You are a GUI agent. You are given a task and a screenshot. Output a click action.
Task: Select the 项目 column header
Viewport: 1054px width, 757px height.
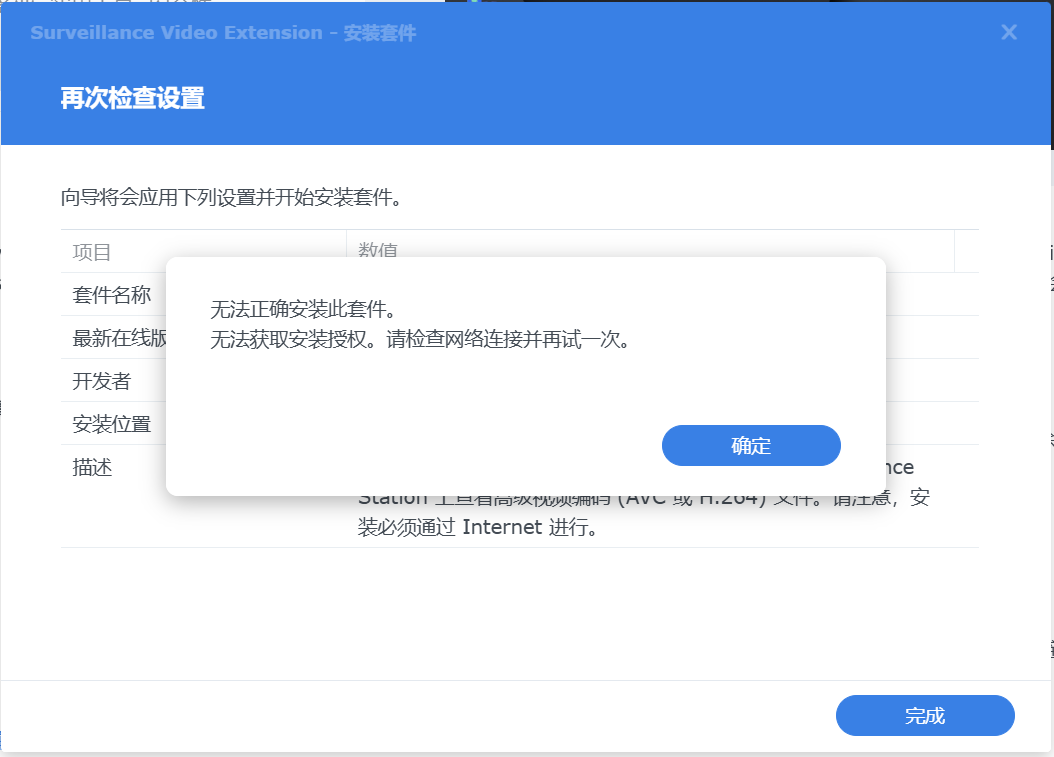[91, 252]
